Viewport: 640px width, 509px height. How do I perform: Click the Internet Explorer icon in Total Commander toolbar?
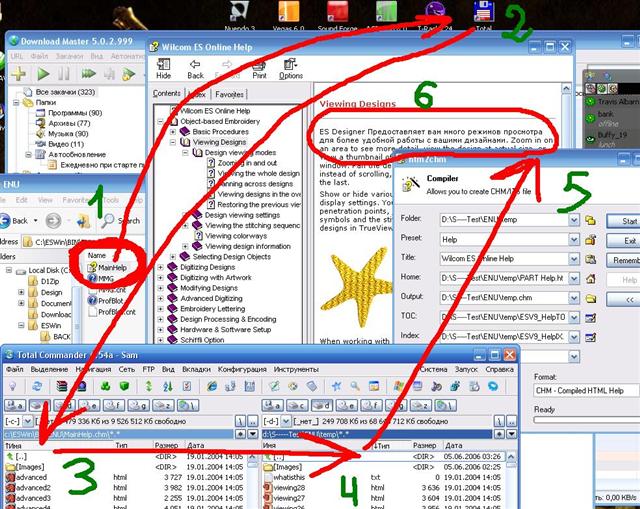click(x=211, y=386)
